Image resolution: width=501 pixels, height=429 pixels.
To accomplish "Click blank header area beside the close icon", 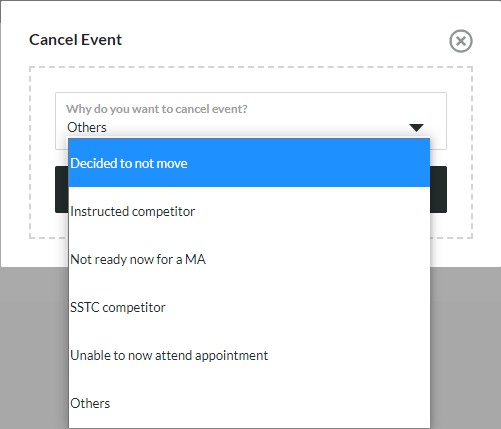I will coord(283,40).
